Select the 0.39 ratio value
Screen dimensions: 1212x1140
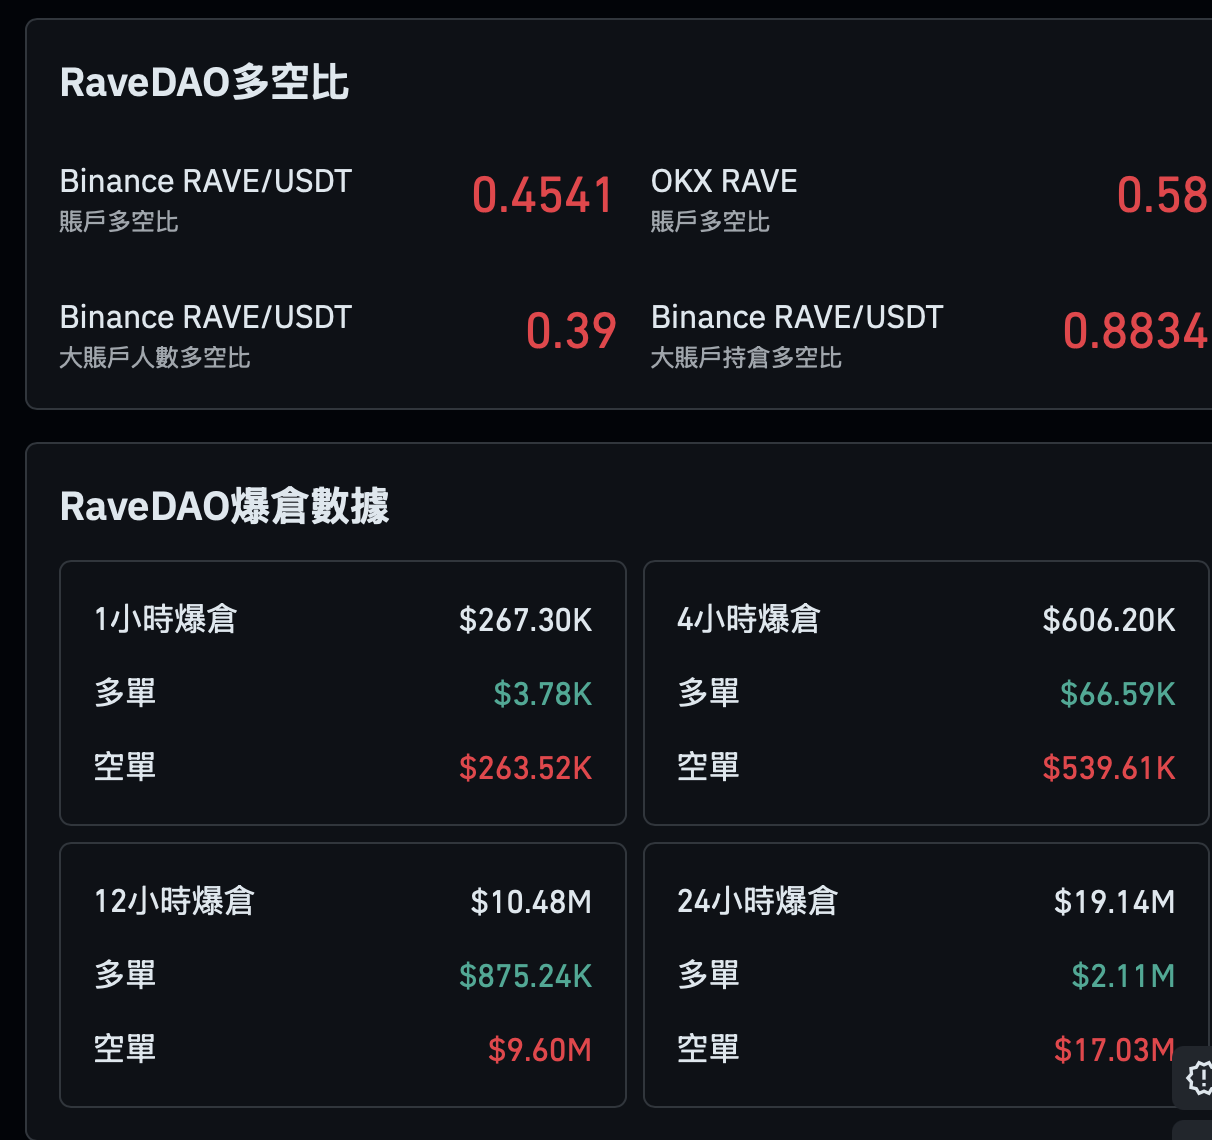point(571,331)
